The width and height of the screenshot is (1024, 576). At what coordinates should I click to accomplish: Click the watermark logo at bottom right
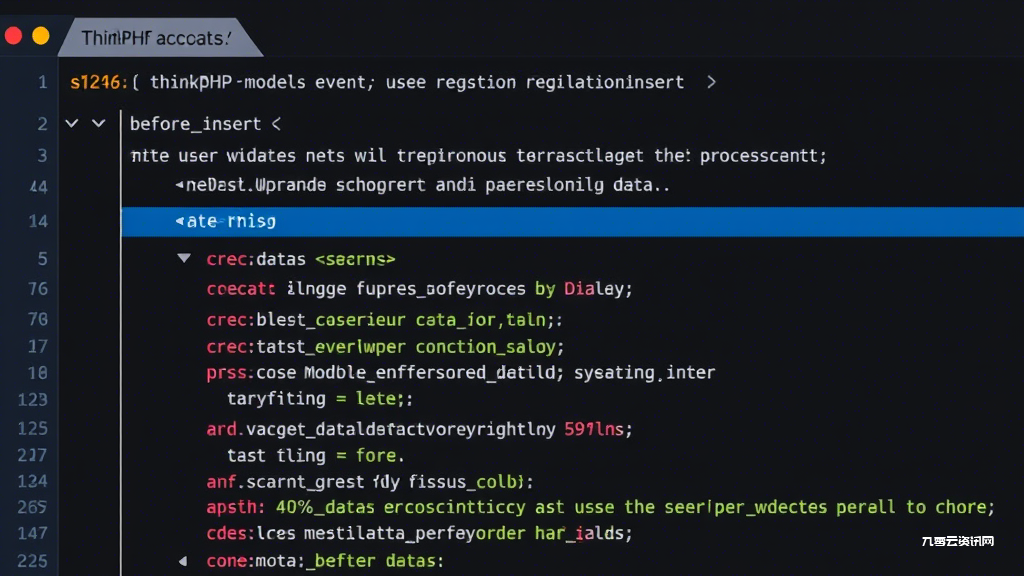tap(957, 541)
